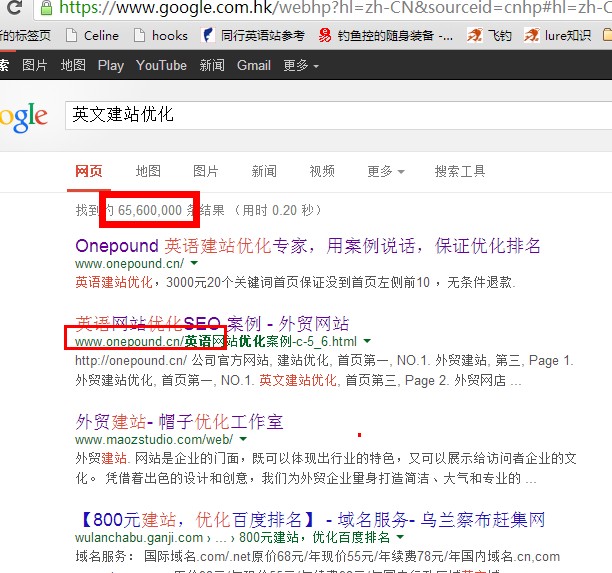Click snippet text 英语建站优化, 3000元20个关键词
The width and height of the screenshot is (612, 573).
295,282
